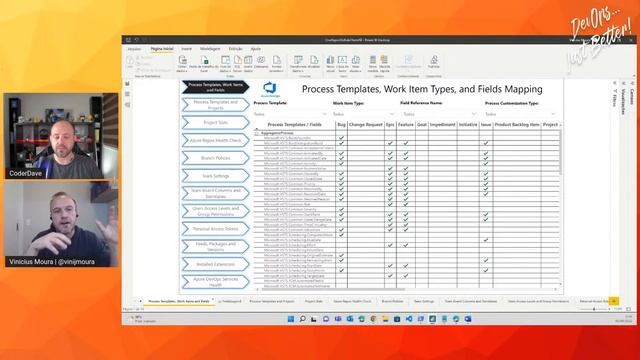The width and height of the screenshot is (640, 360).
Task: Click the Project Stats navigation button
Action: click(215, 122)
